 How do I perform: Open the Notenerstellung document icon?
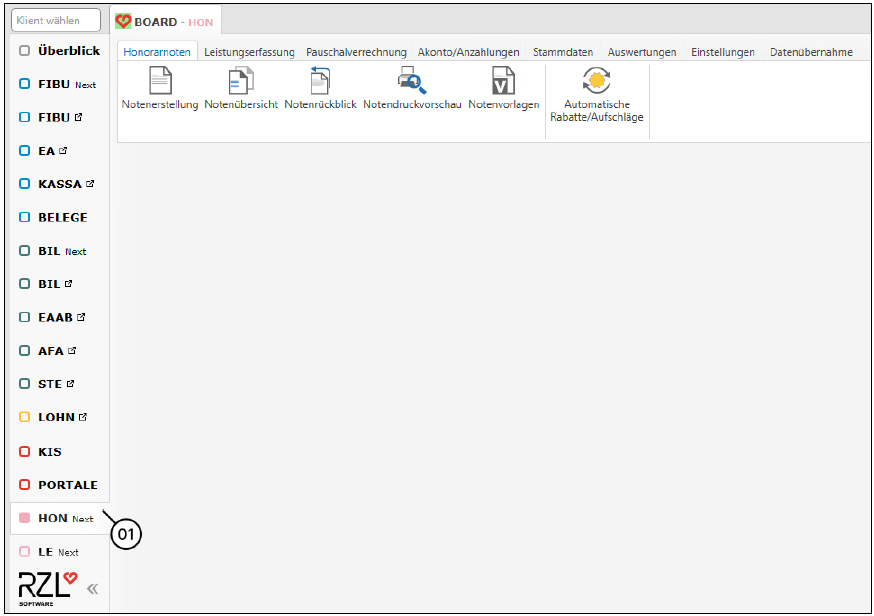[x=160, y=82]
